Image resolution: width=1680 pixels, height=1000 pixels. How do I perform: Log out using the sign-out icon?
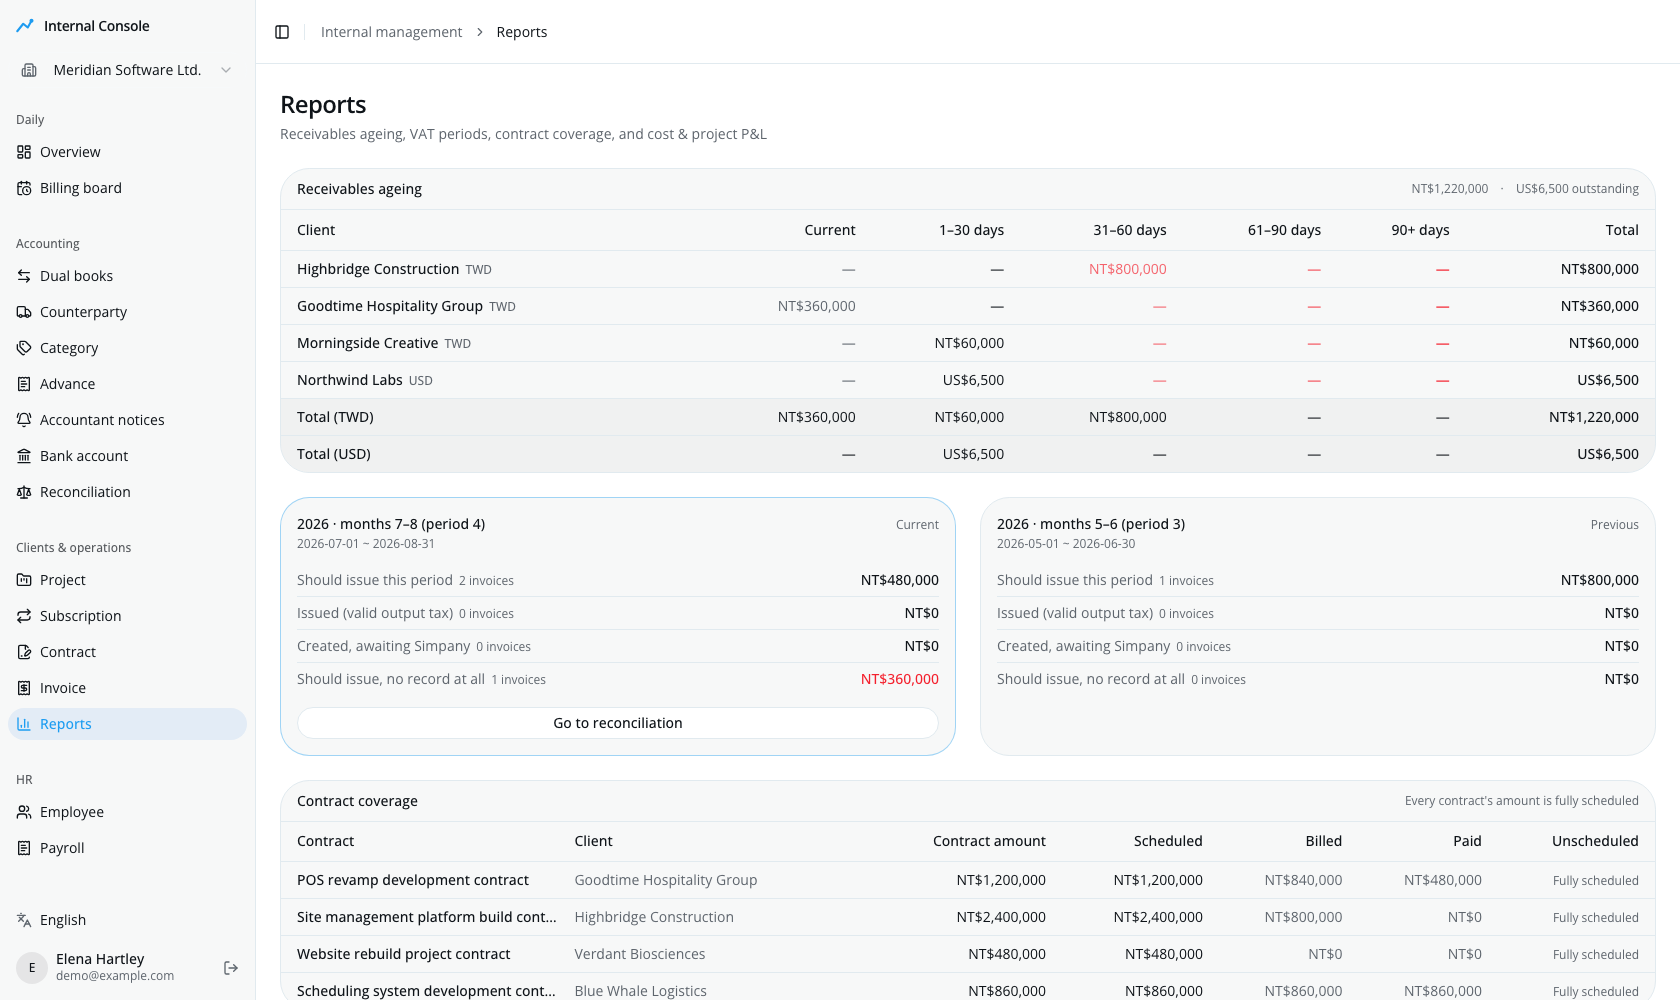point(231,968)
